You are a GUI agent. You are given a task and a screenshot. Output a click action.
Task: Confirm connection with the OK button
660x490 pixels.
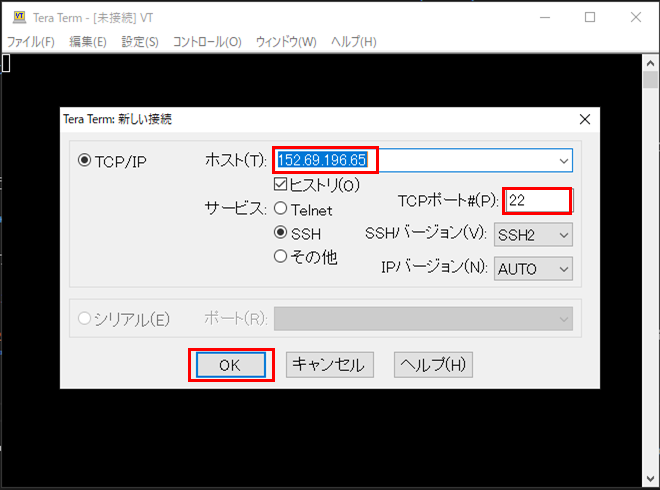pos(231,365)
